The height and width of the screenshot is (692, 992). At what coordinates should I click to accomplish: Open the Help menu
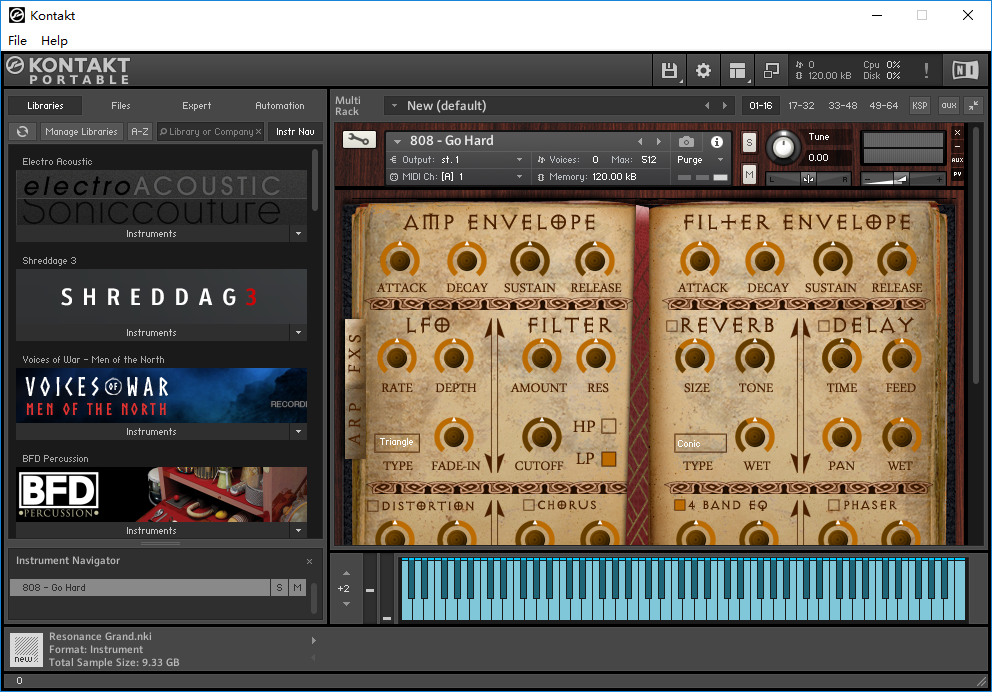click(x=54, y=40)
